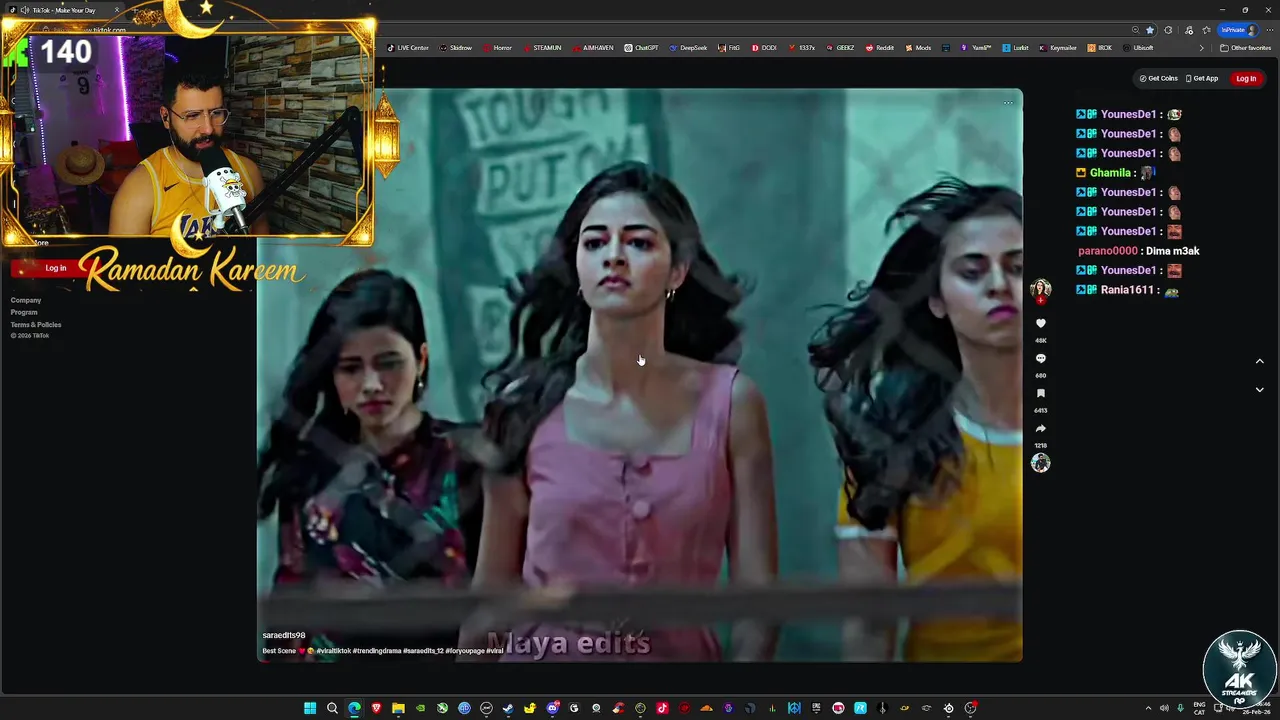Open the Skidrow bookmark
Image resolution: width=1280 pixels, height=720 pixels.
point(455,48)
